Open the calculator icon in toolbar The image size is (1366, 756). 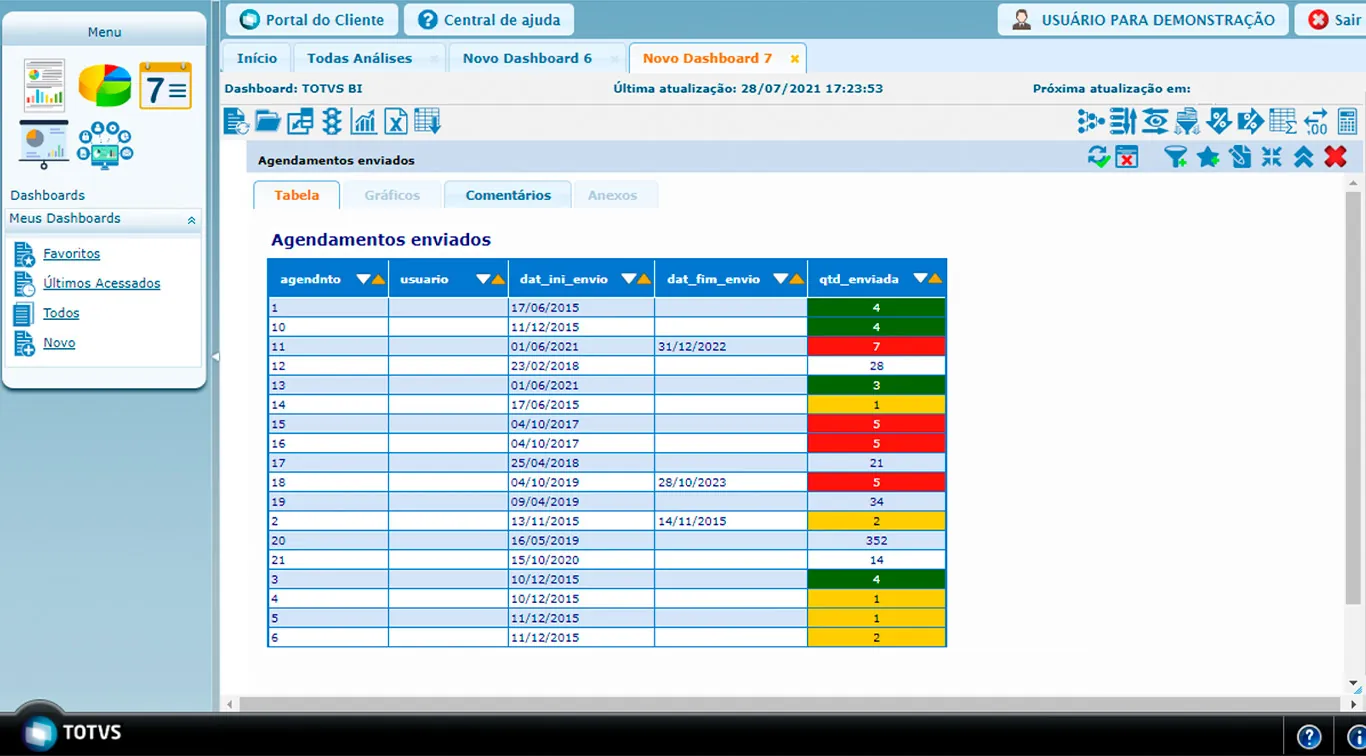pyautogui.click(x=1347, y=122)
